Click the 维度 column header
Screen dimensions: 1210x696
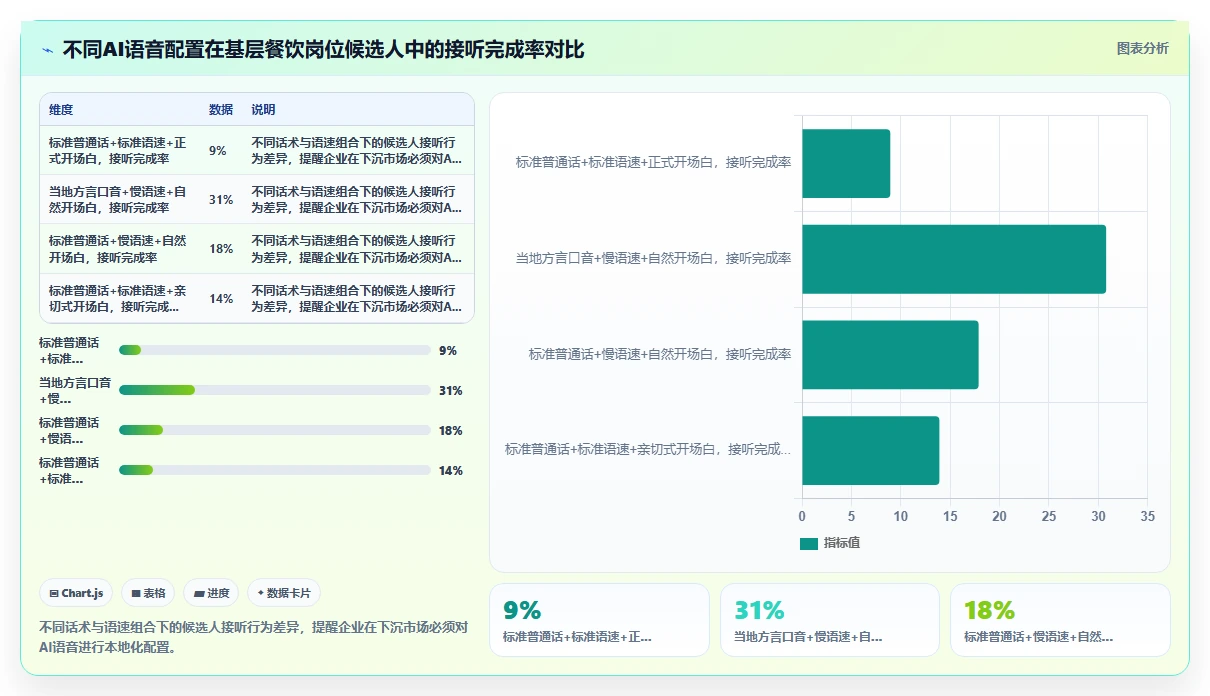(61, 110)
